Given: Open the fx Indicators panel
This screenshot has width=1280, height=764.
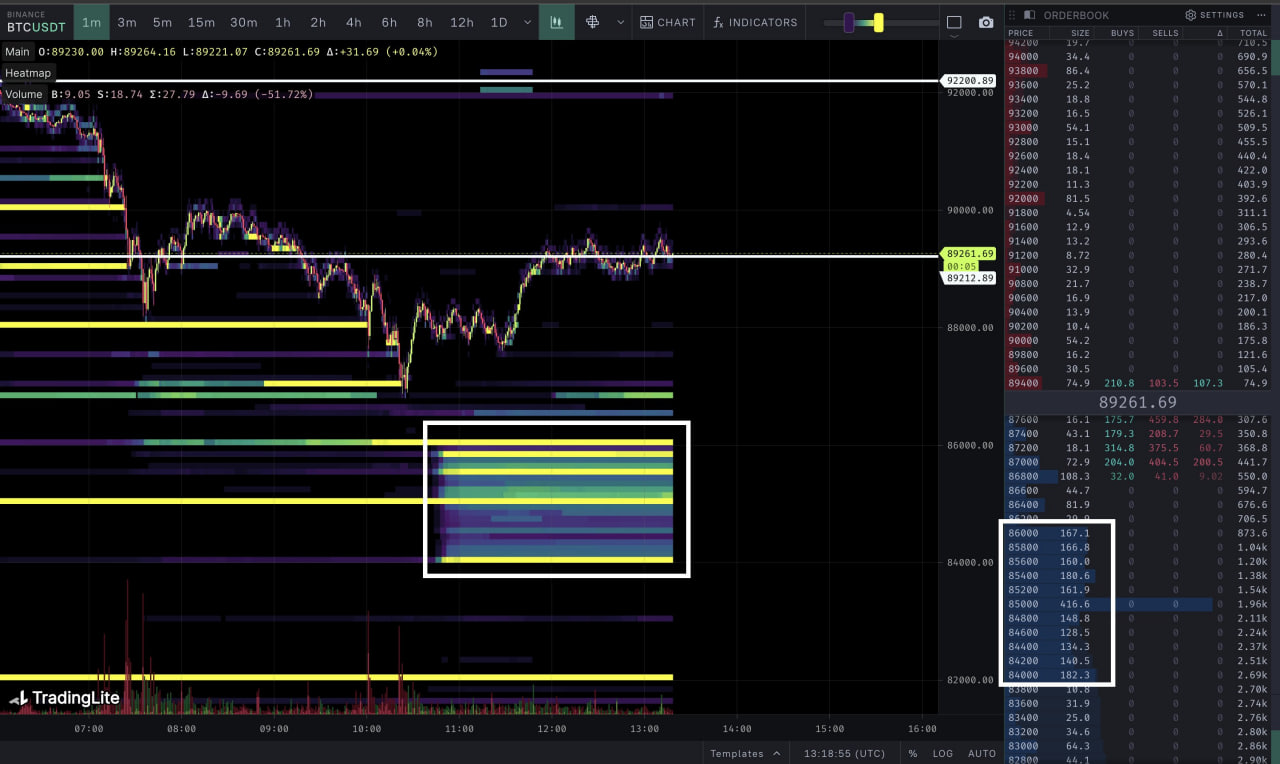Looking at the screenshot, I should (755, 22).
